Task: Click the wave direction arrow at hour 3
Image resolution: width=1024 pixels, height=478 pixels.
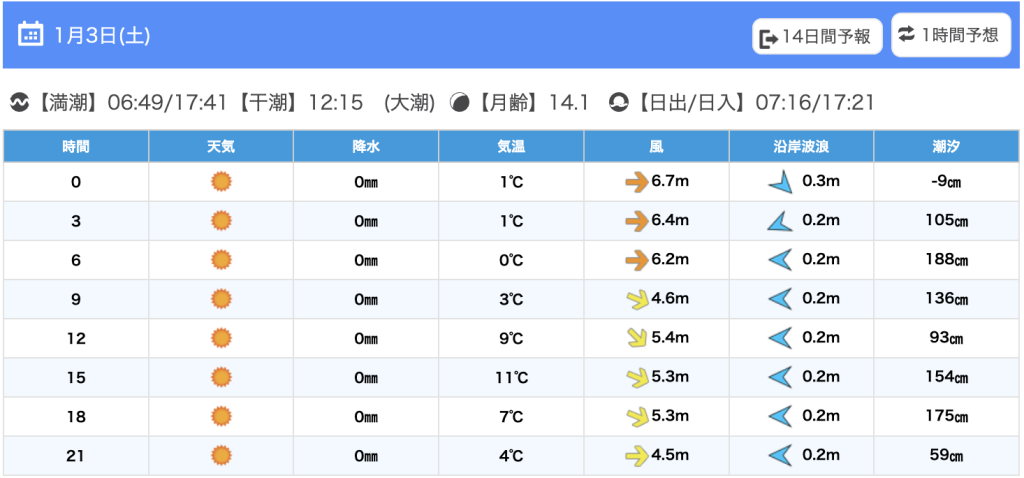Action: (x=780, y=221)
